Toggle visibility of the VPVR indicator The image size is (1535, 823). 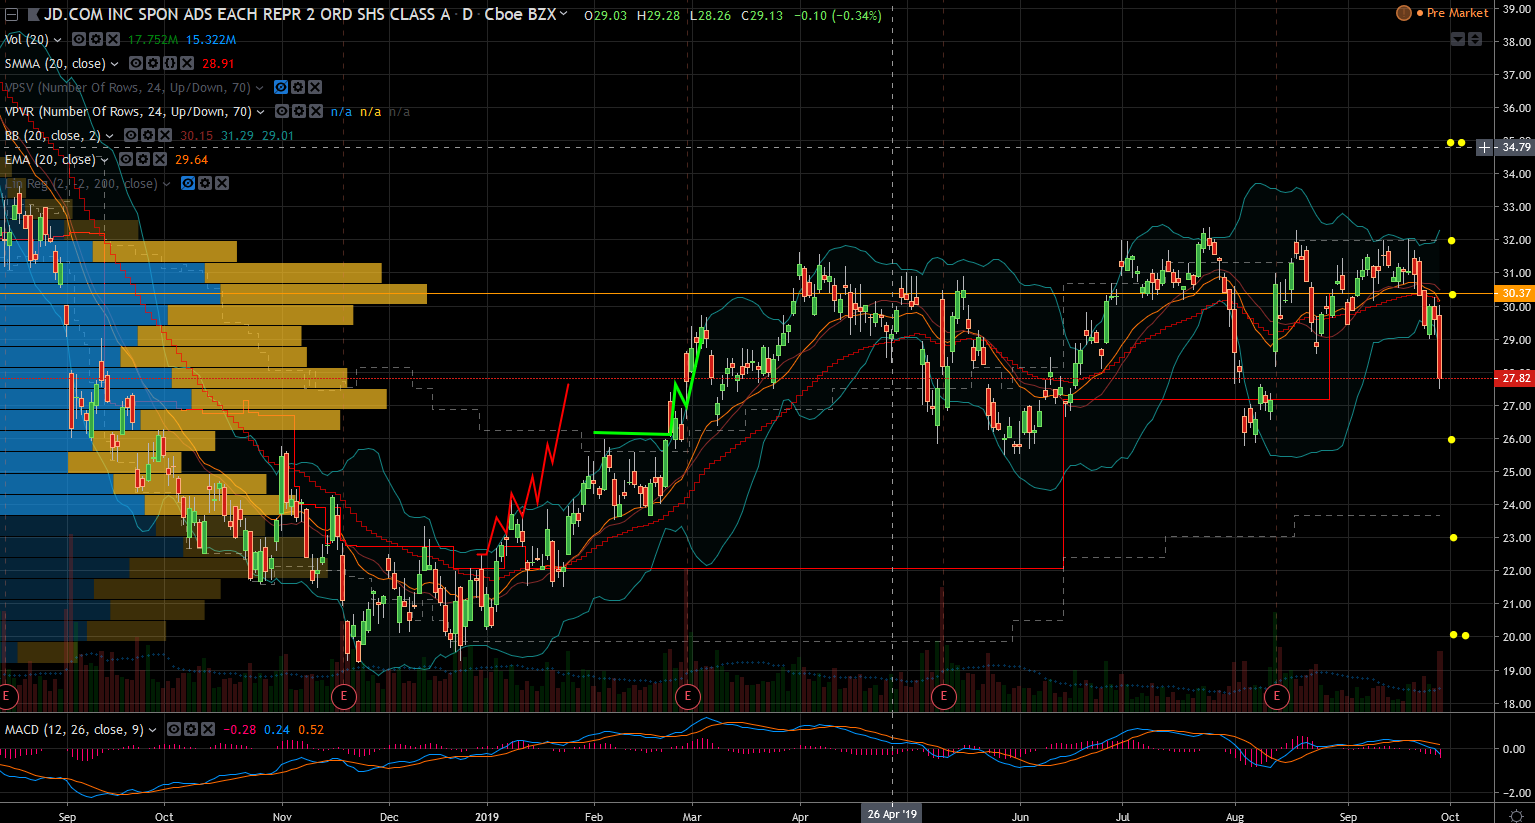pos(282,112)
